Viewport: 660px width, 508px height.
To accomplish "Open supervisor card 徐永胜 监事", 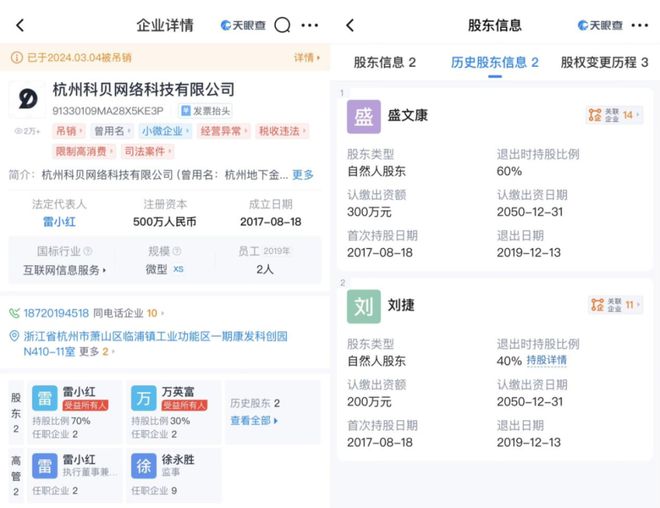I will click(173, 475).
